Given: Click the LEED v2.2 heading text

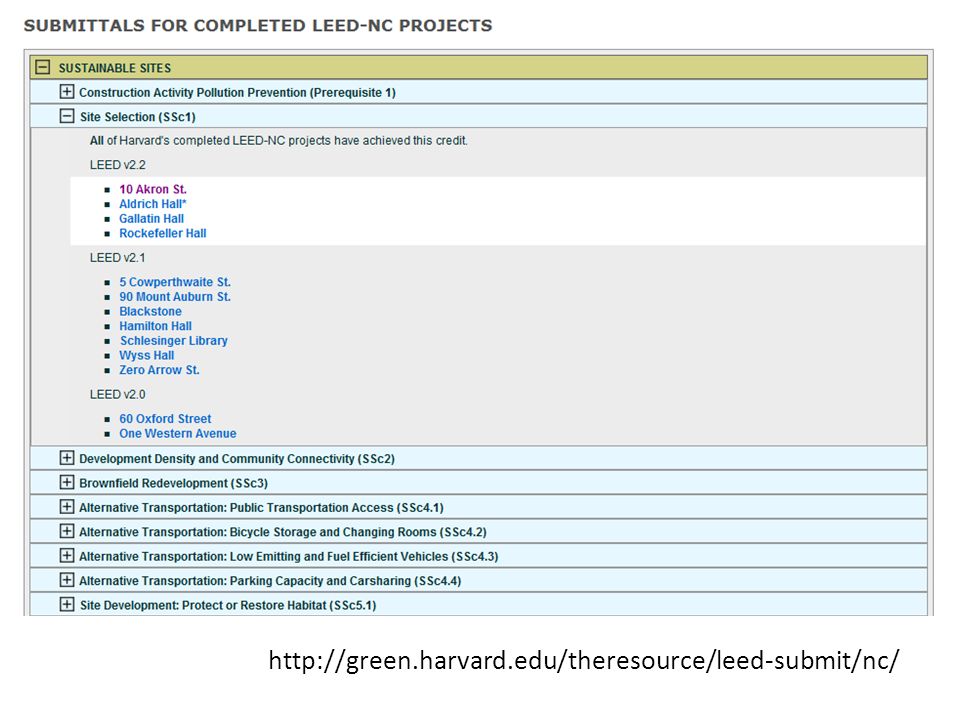Looking at the screenshot, I should coord(118,165).
